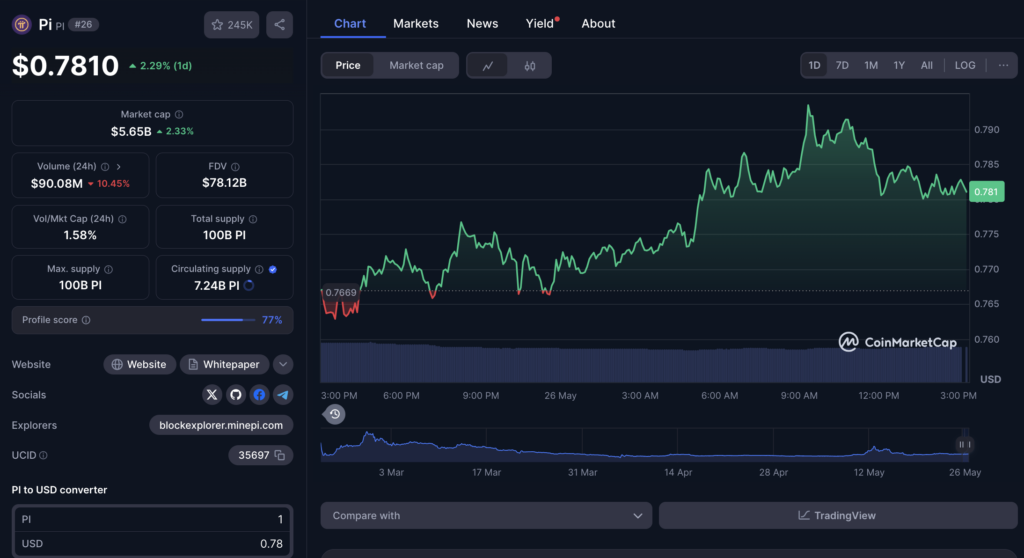Show FDV info icon
Viewport: 1024px width, 558px height.
(x=235, y=167)
